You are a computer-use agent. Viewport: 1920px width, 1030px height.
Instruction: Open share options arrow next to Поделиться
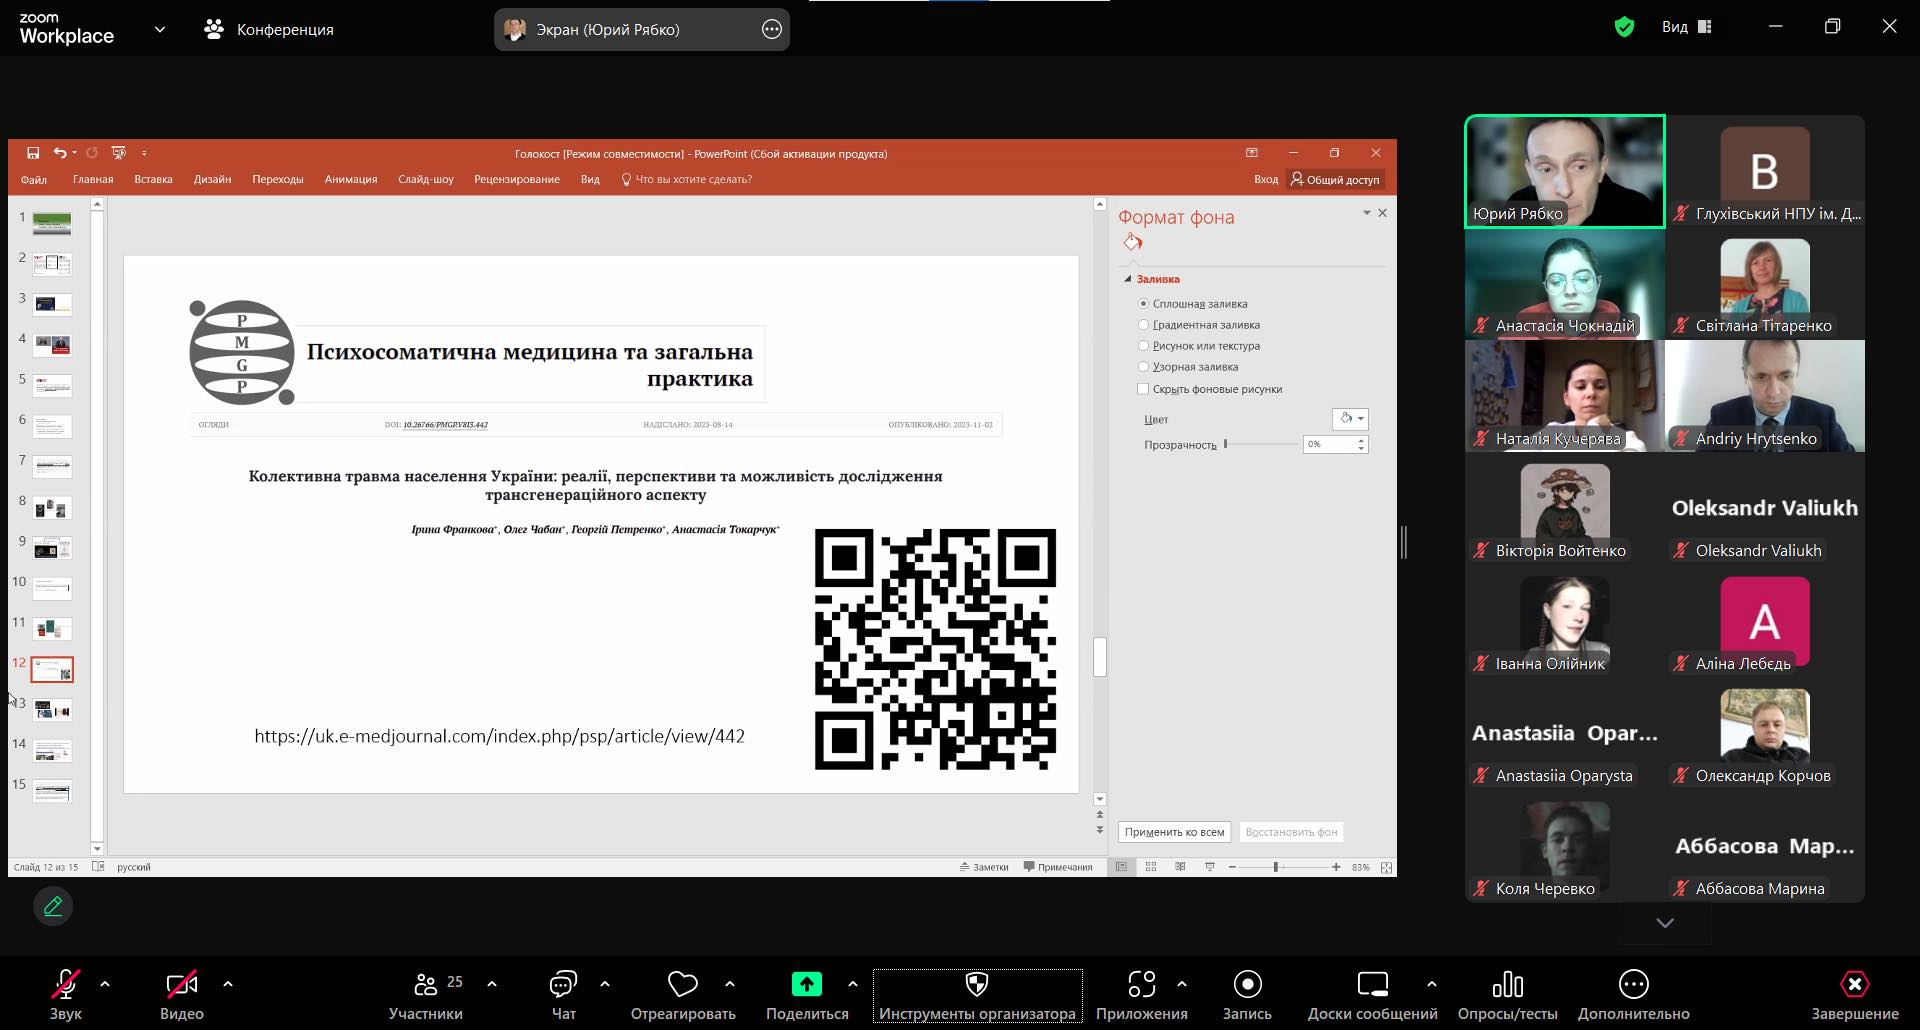(852, 984)
